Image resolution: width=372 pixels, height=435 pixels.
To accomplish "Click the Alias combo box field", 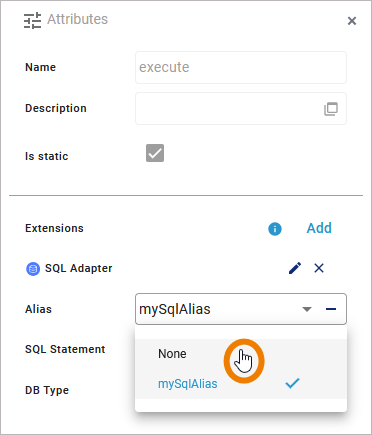I will pyautogui.click(x=241, y=309).
